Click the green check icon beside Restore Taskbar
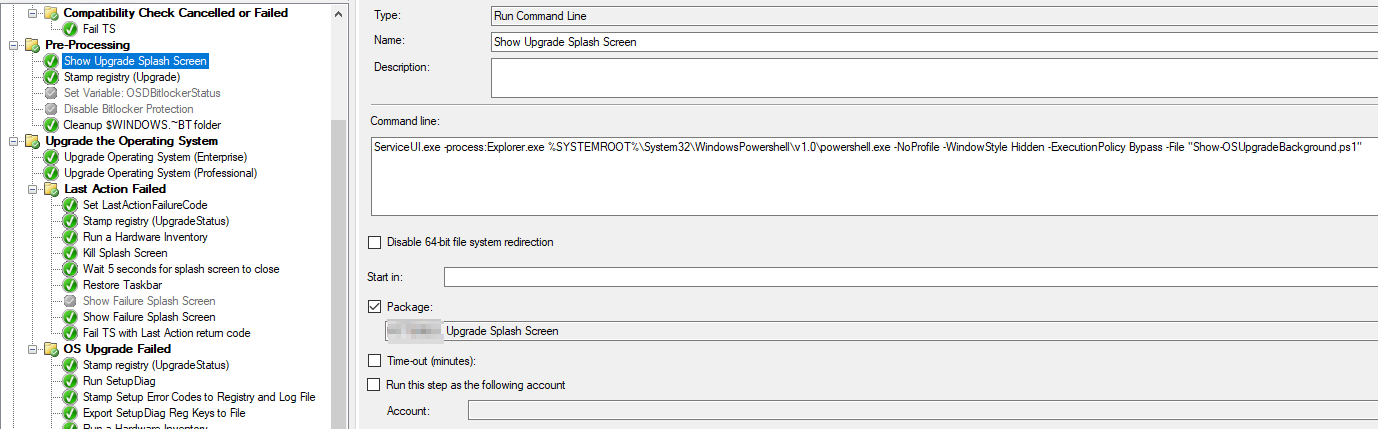Viewport: 1378px width, 429px height. pos(70,285)
